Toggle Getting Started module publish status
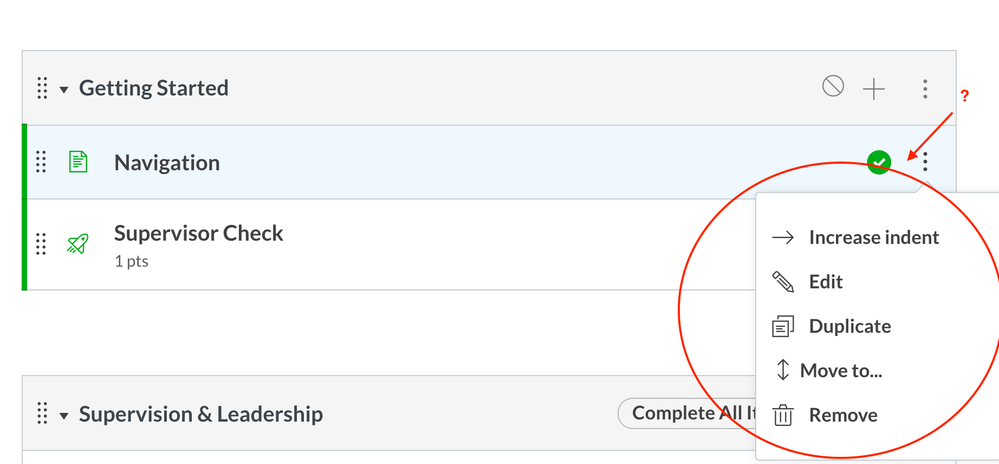Viewport: 999px width, 464px height. pos(833,87)
